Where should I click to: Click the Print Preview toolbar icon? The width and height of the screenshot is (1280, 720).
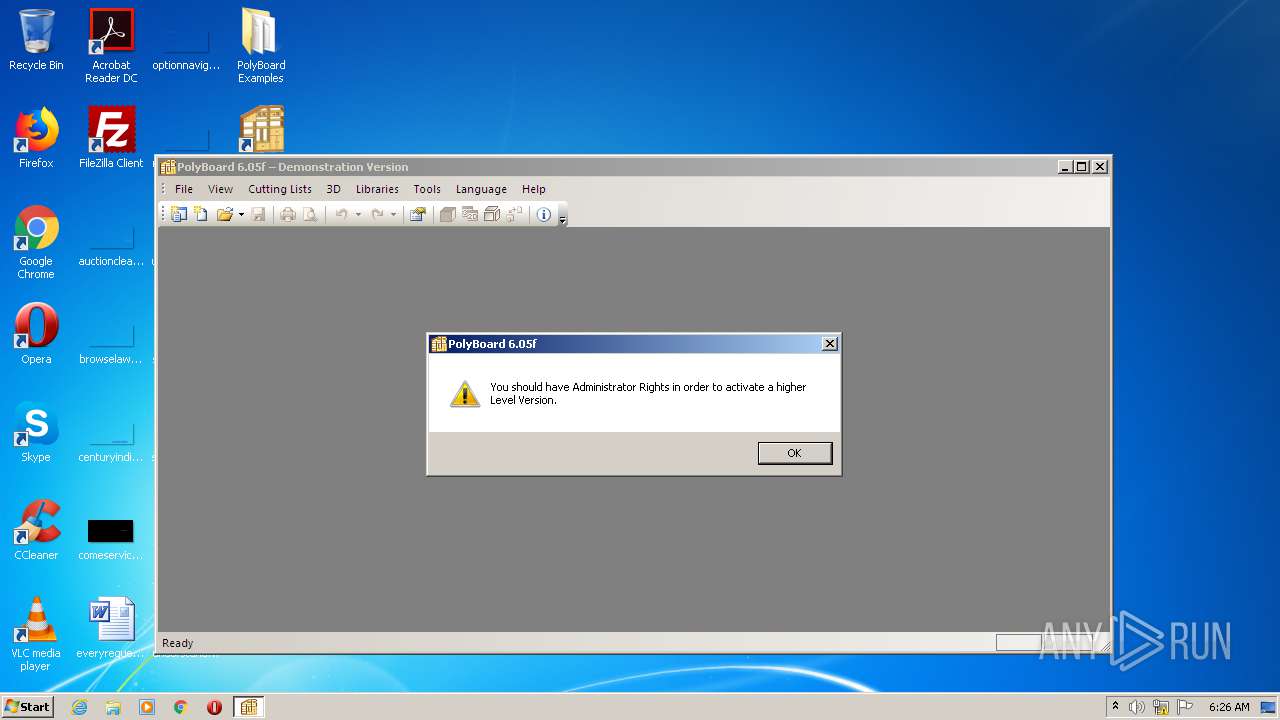pyautogui.click(x=310, y=214)
